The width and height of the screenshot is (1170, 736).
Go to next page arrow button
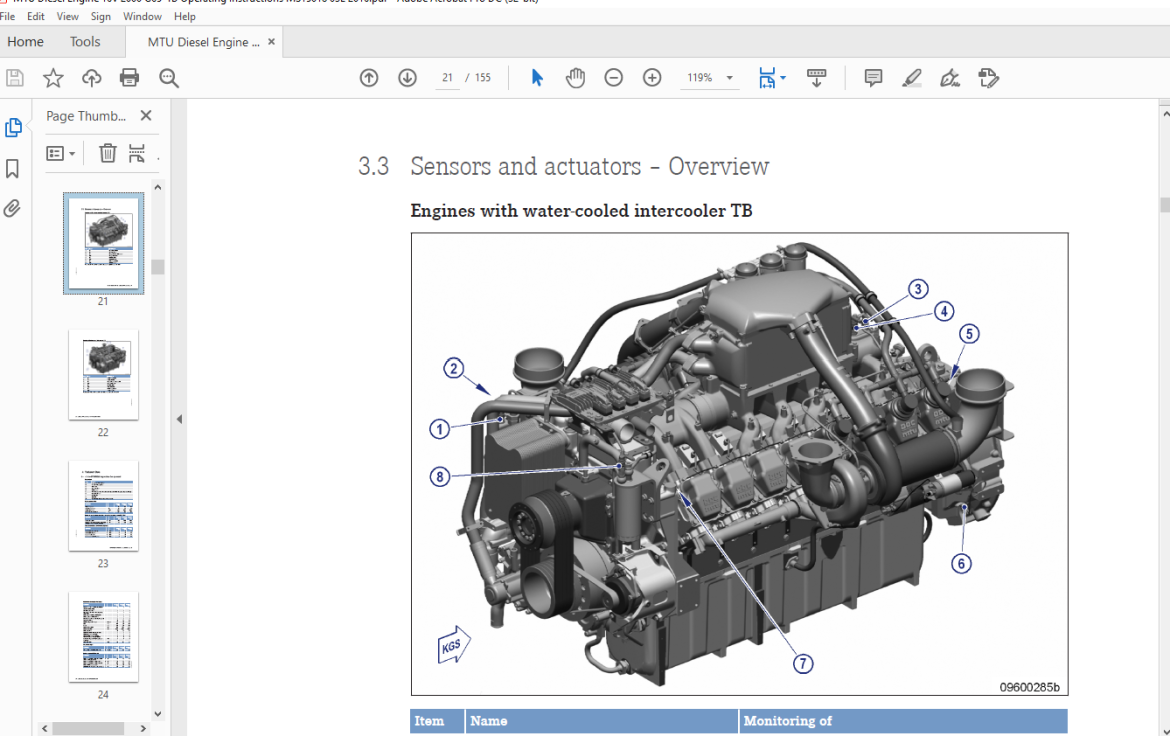(x=407, y=78)
